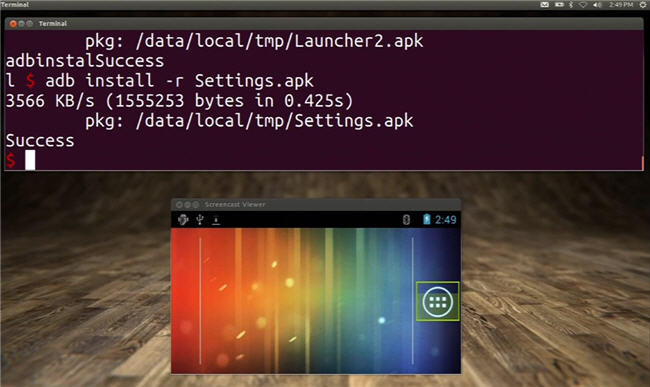Close the Screencast Viewer window

click(179, 205)
